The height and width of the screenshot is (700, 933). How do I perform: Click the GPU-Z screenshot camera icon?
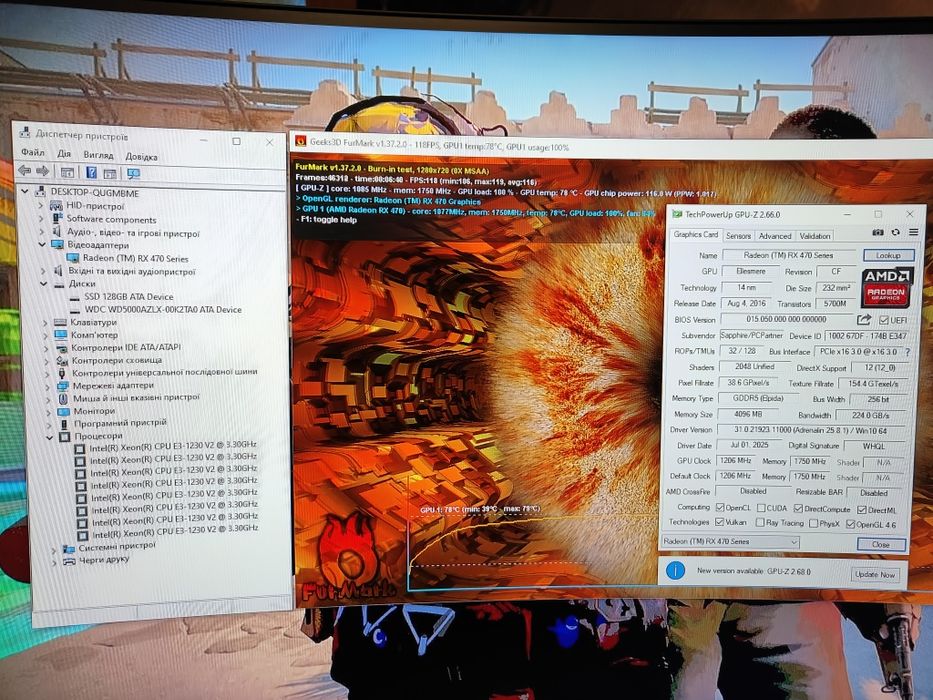878,232
